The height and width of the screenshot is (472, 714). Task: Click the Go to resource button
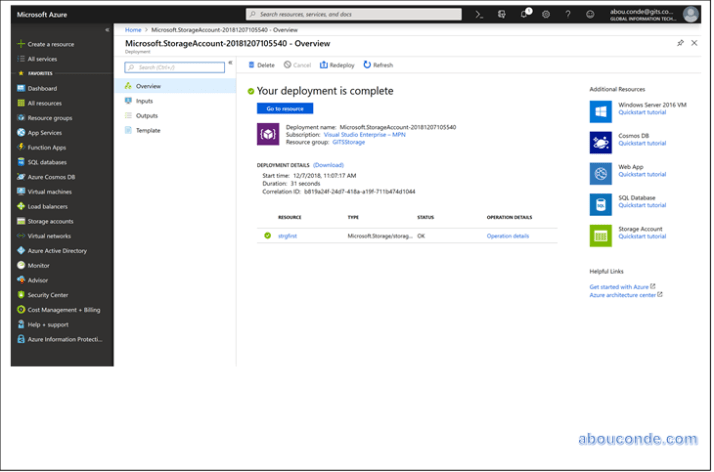[285, 108]
